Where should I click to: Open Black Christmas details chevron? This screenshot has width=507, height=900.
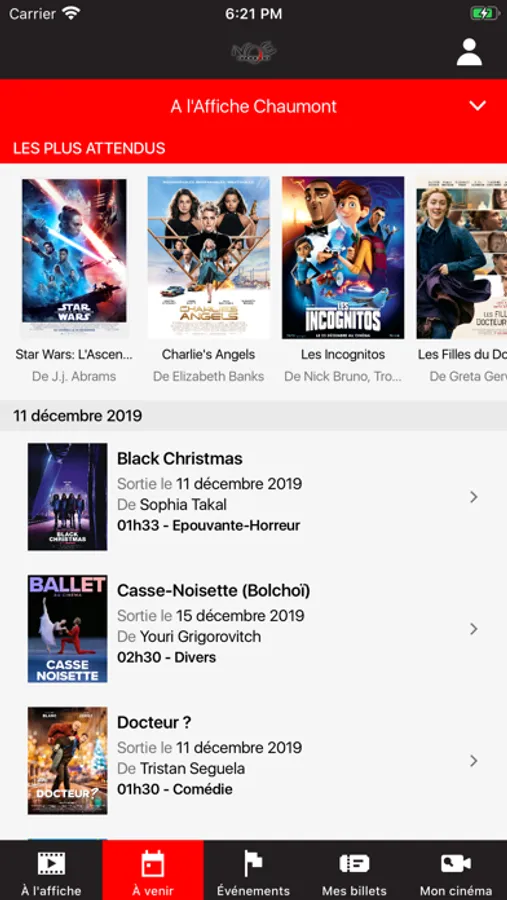474,497
